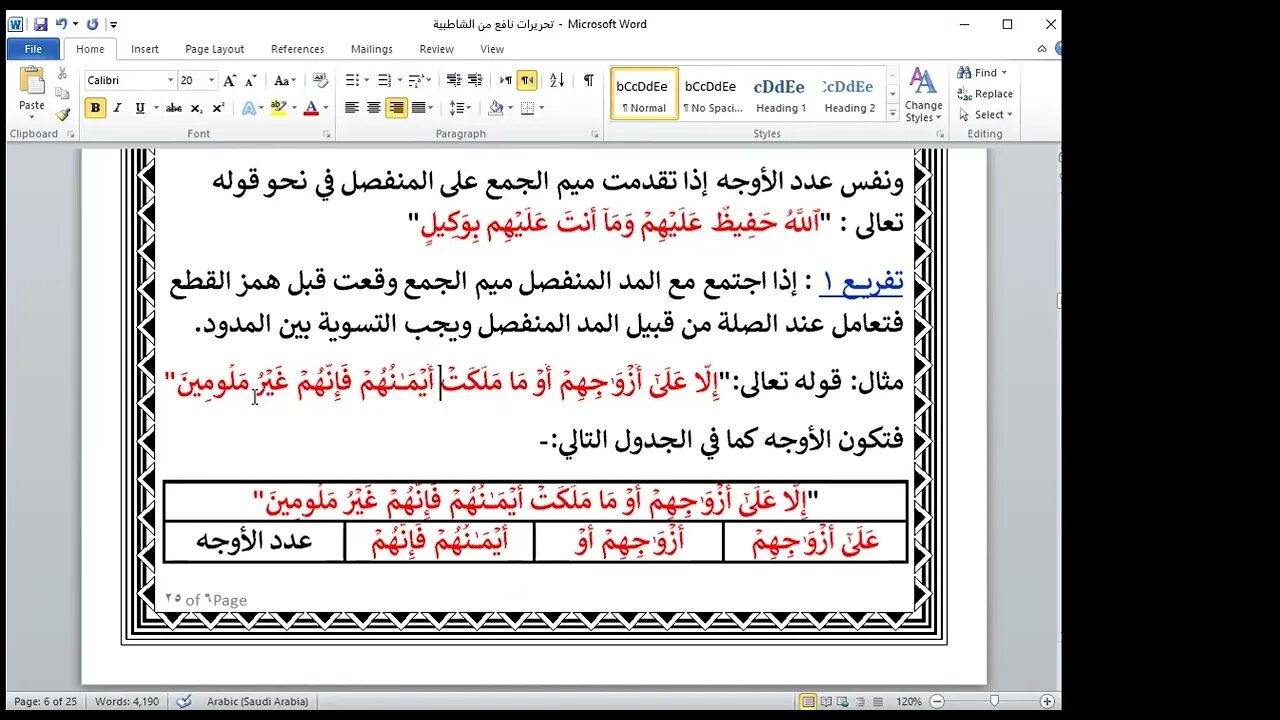Click Find in Editing group
The height and width of the screenshot is (720, 1280).
click(x=984, y=73)
